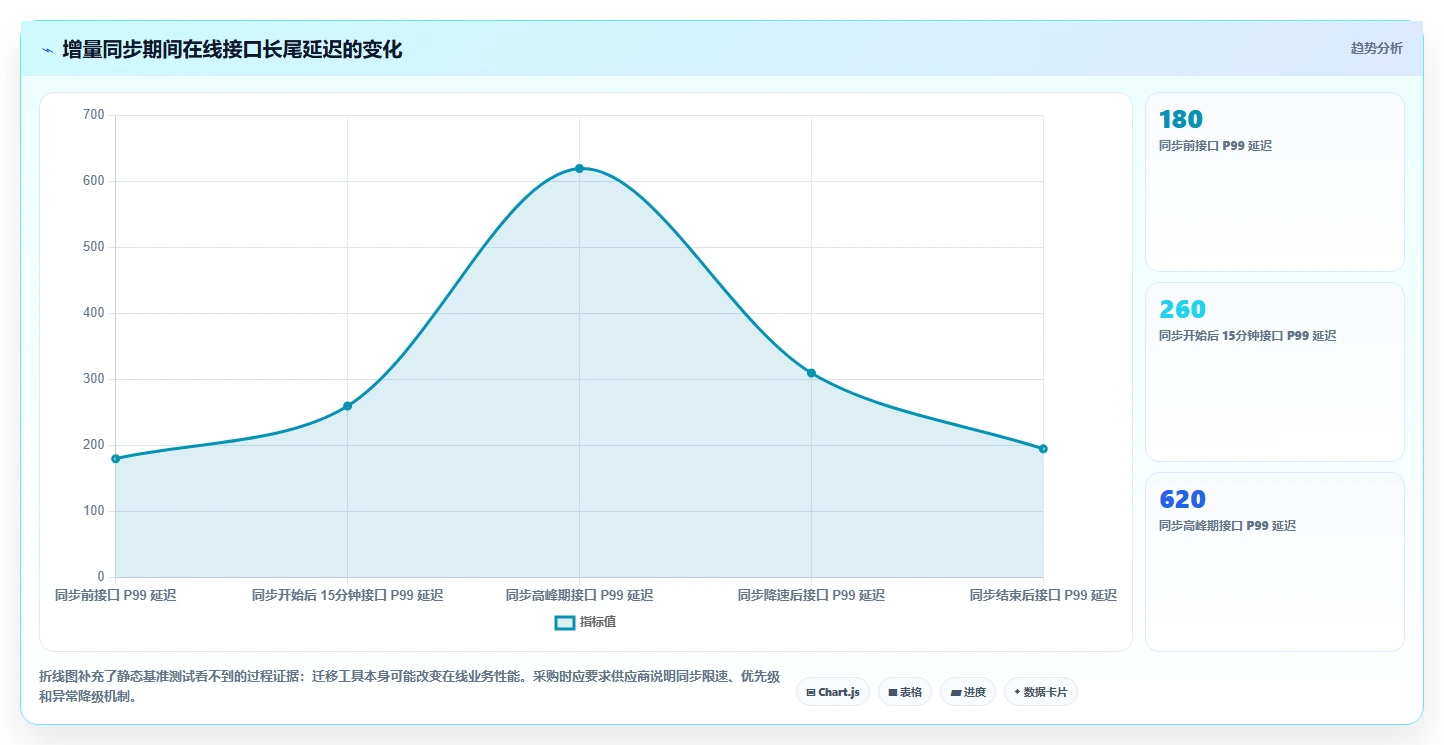This screenshot has width=1444, height=745.
Task: Click the y-axis value 700
Action: [94, 115]
